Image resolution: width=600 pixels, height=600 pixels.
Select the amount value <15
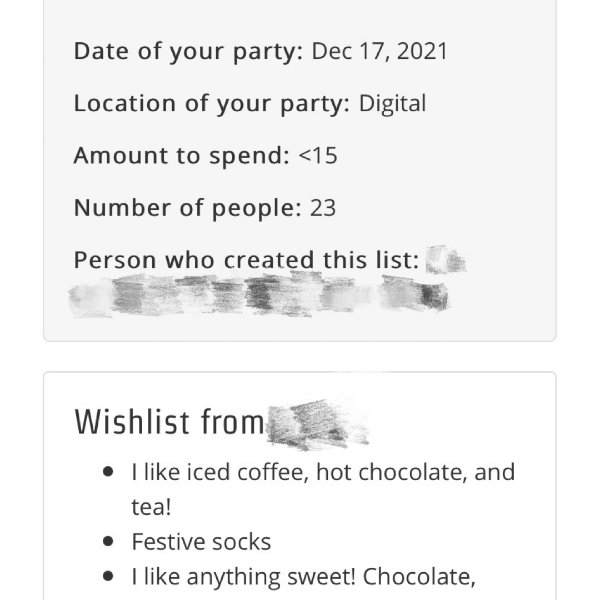click(318, 156)
